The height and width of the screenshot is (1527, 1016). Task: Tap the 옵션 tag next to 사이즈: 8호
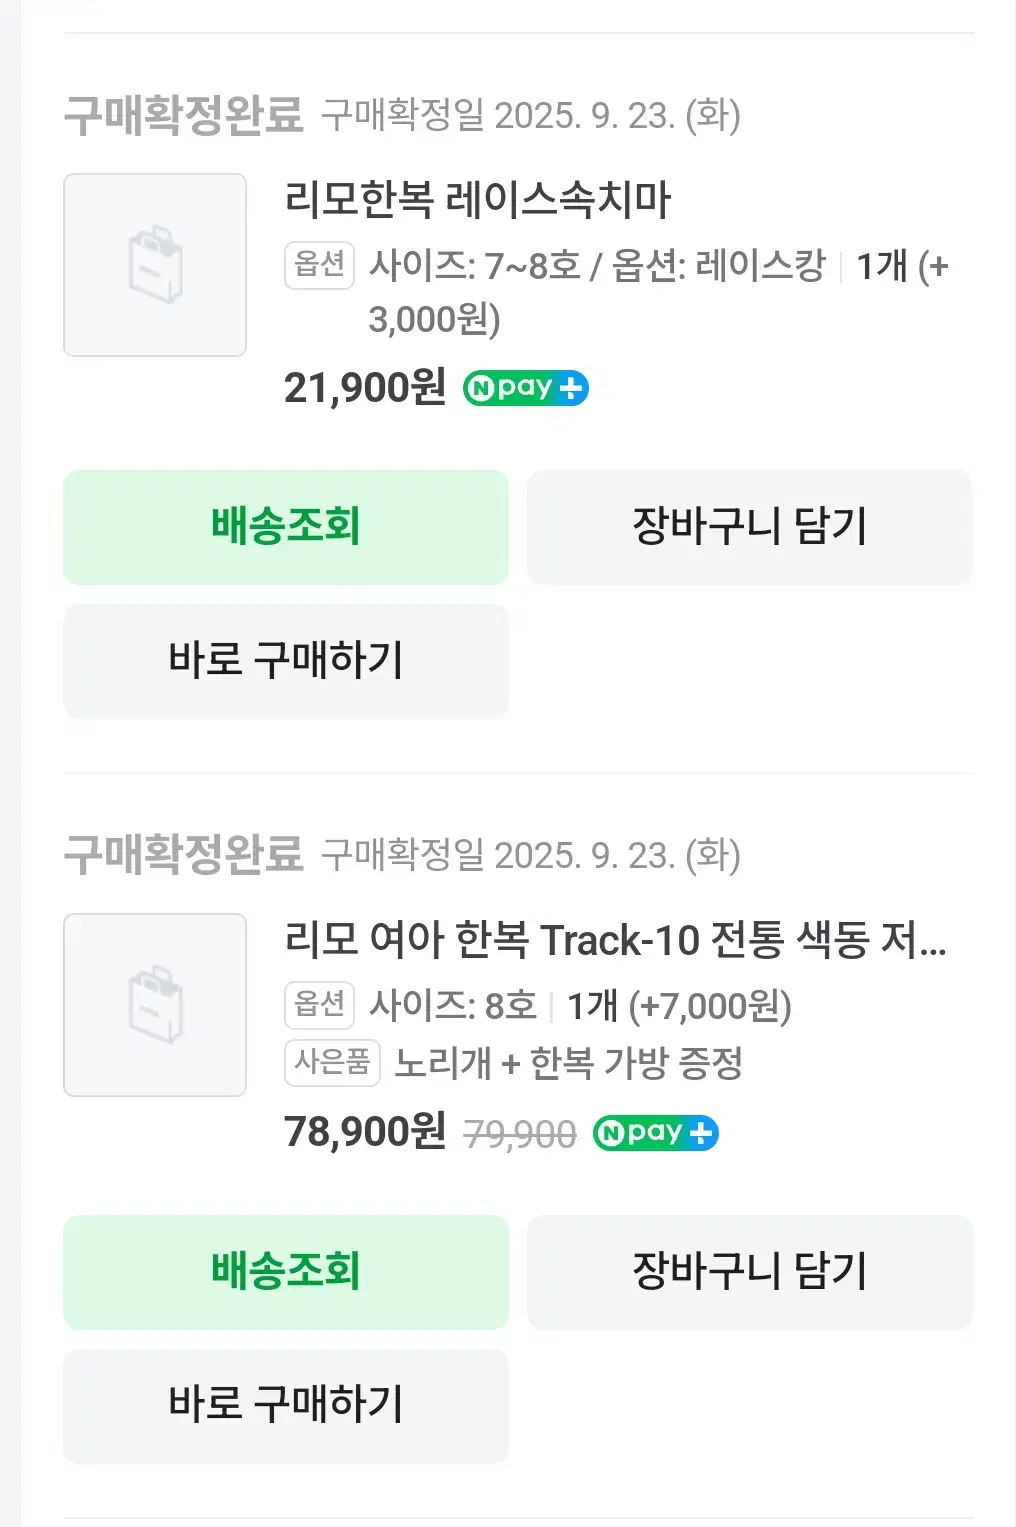[x=320, y=1005]
